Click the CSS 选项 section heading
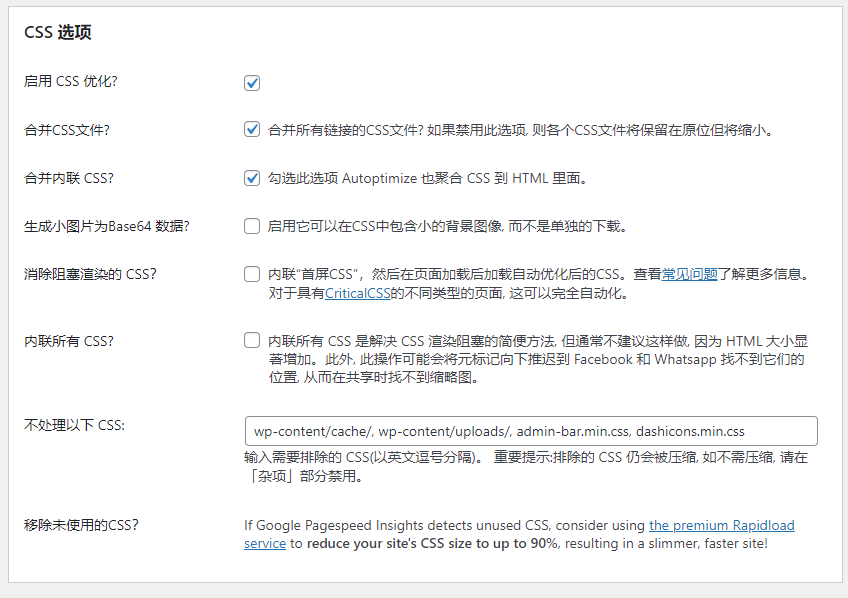The width and height of the screenshot is (848, 598). (58, 32)
